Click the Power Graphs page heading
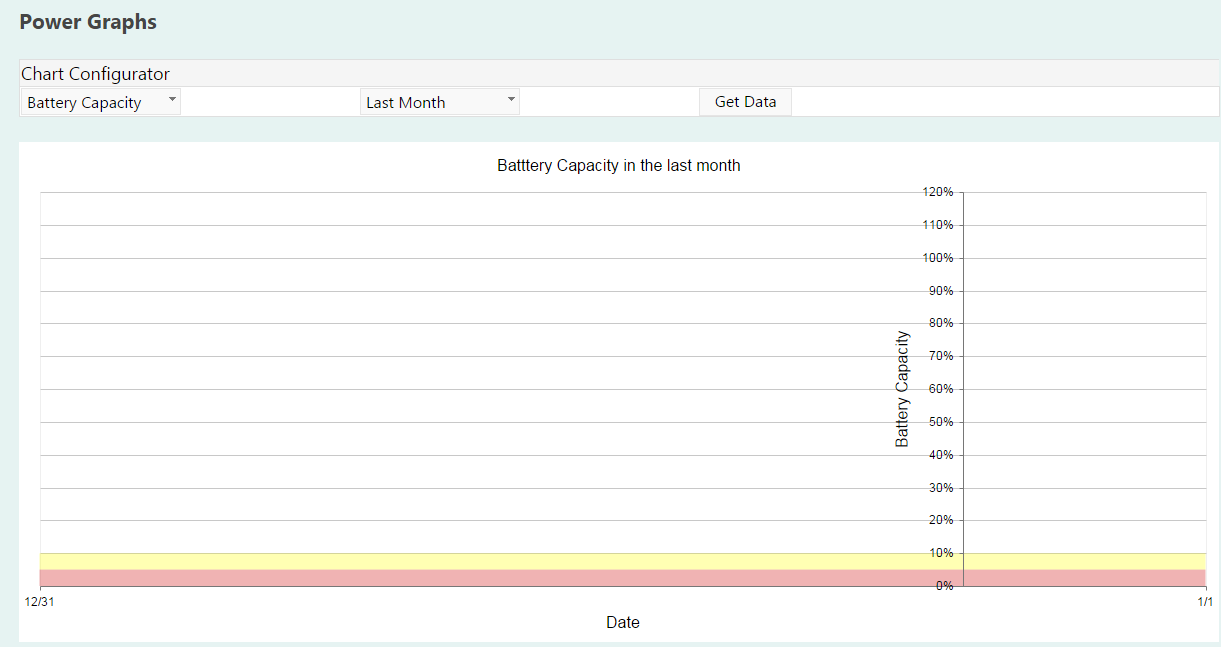This screenshot has height=649, width=1221. coord(88,22)
